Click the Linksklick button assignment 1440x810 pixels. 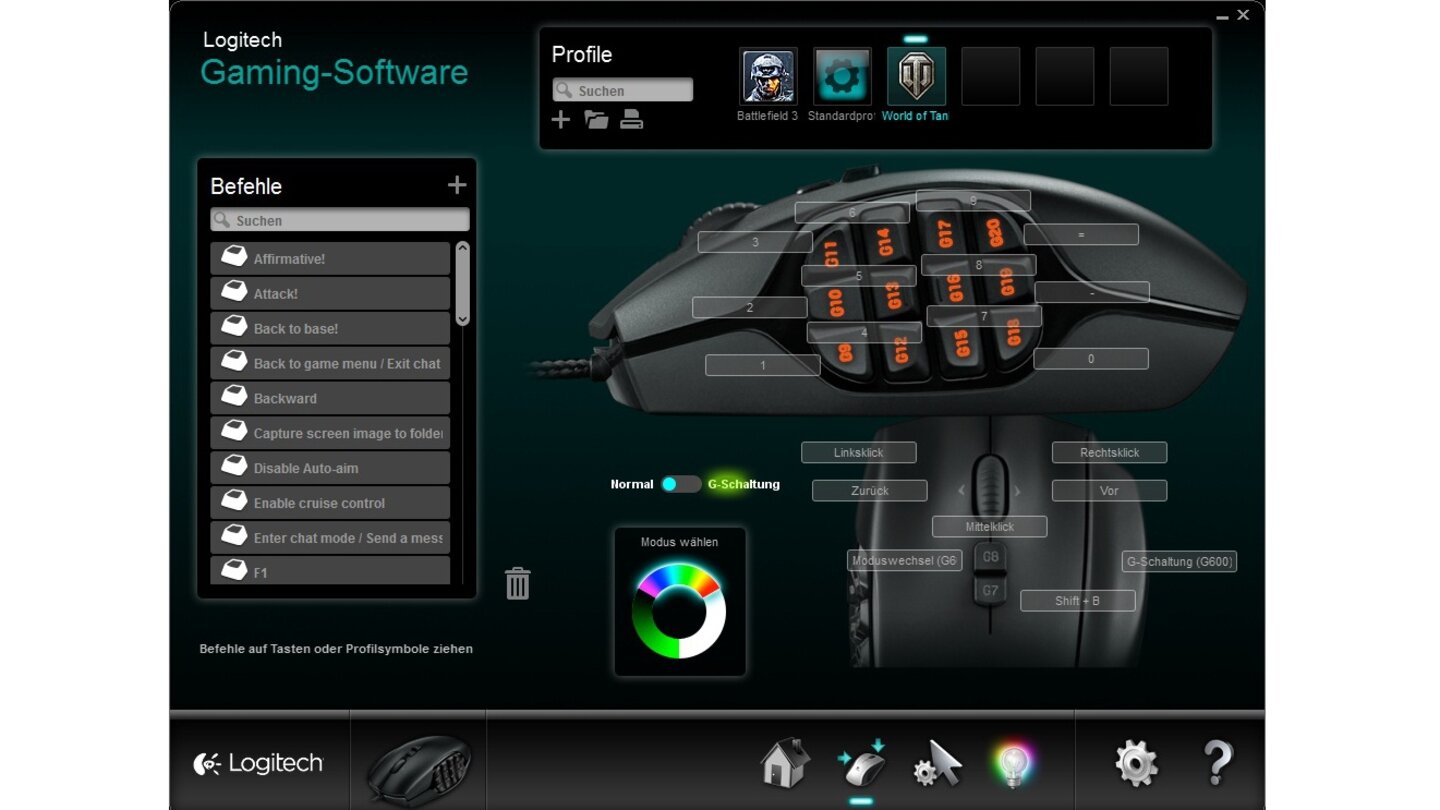[x=858, y=453]
